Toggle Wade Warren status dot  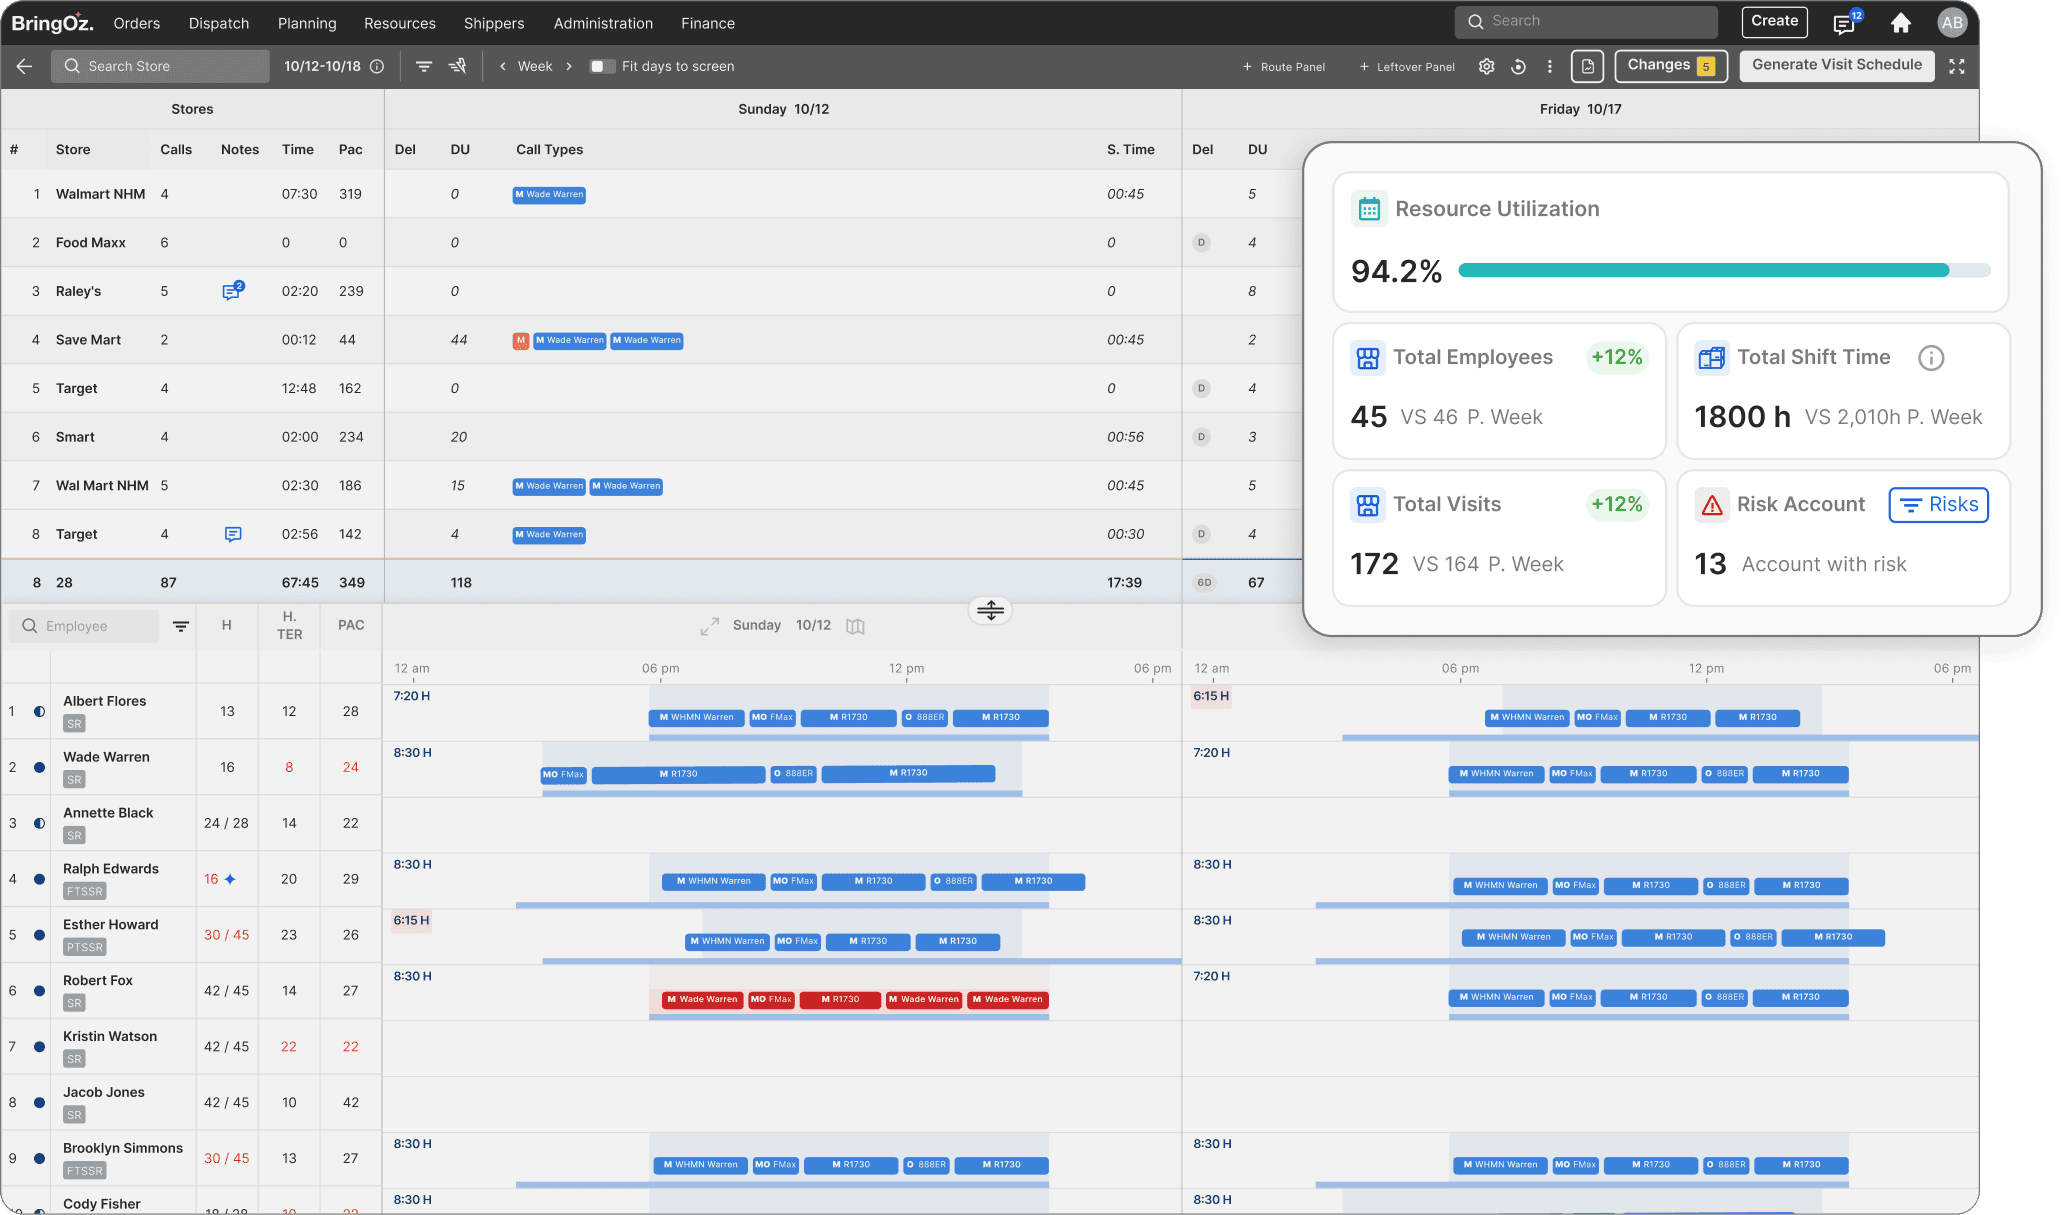pos(39,767)
